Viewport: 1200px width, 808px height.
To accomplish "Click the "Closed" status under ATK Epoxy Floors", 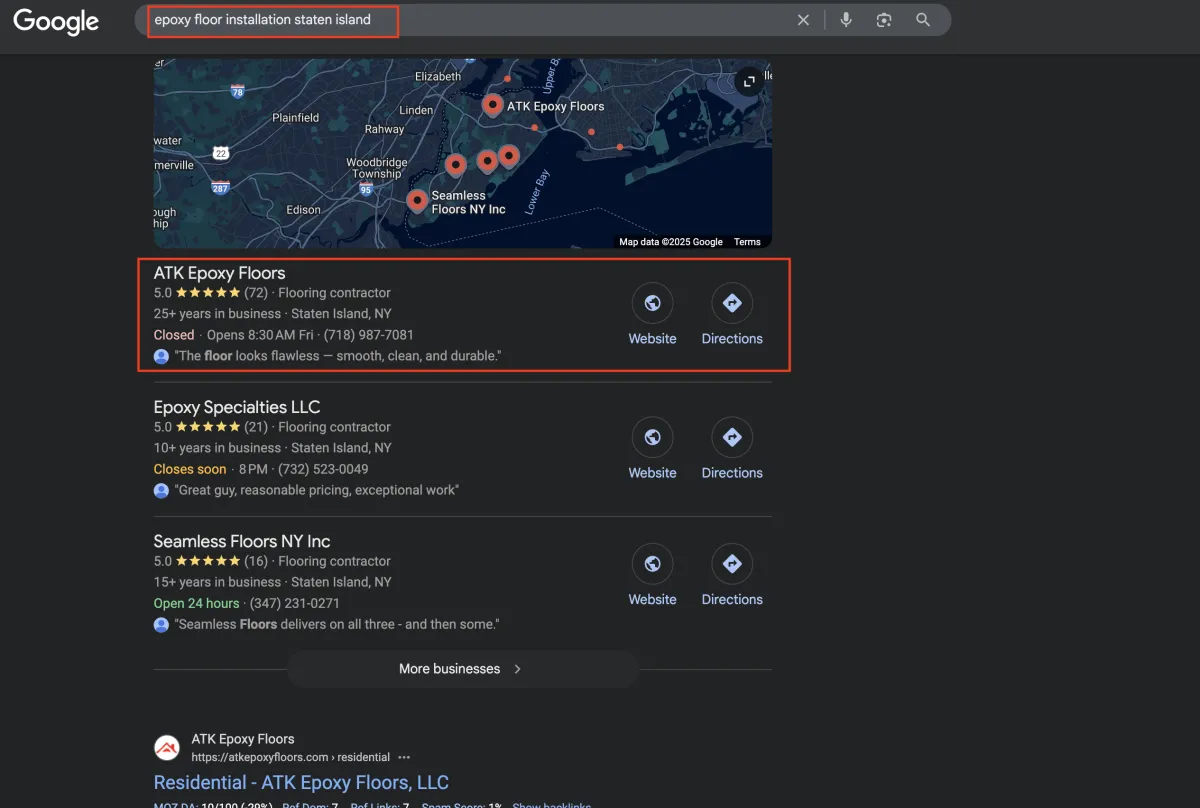I will (x=174, y=335).
